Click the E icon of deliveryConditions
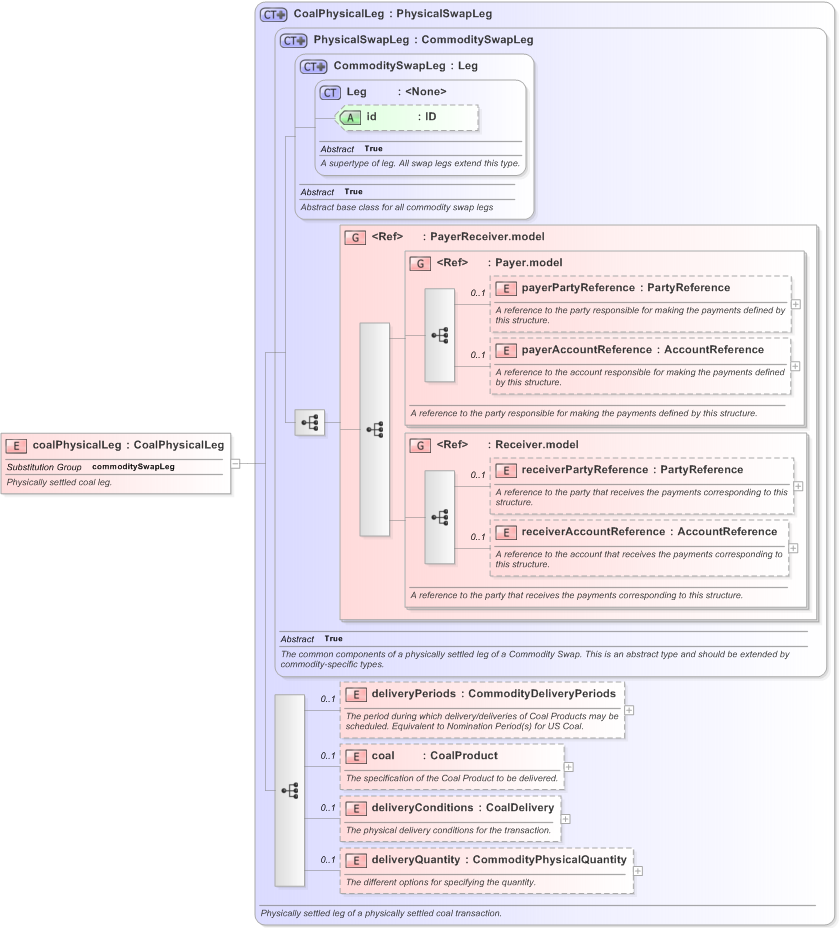Viewport: 839px width, 928px height. 356,808
